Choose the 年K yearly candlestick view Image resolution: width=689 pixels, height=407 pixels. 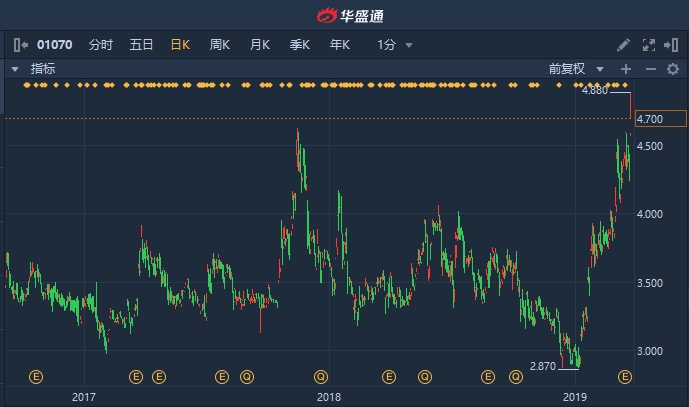pos(340,45)
